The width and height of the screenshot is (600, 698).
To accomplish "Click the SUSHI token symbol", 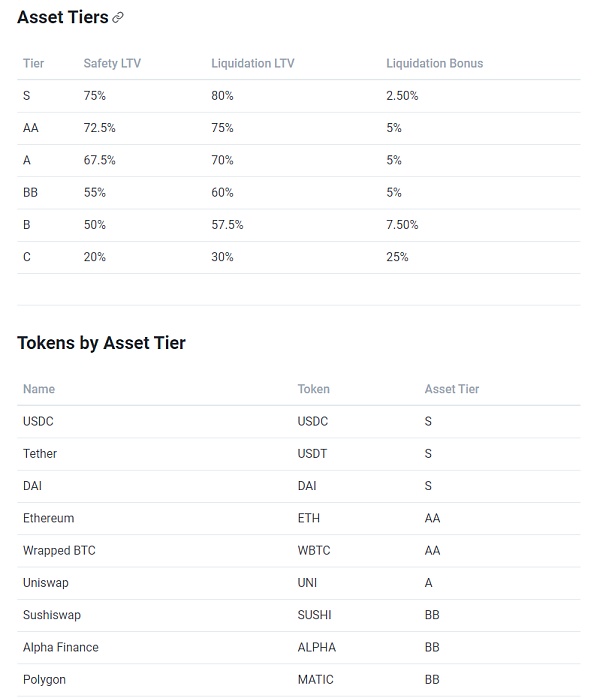I will pos(315,615).
